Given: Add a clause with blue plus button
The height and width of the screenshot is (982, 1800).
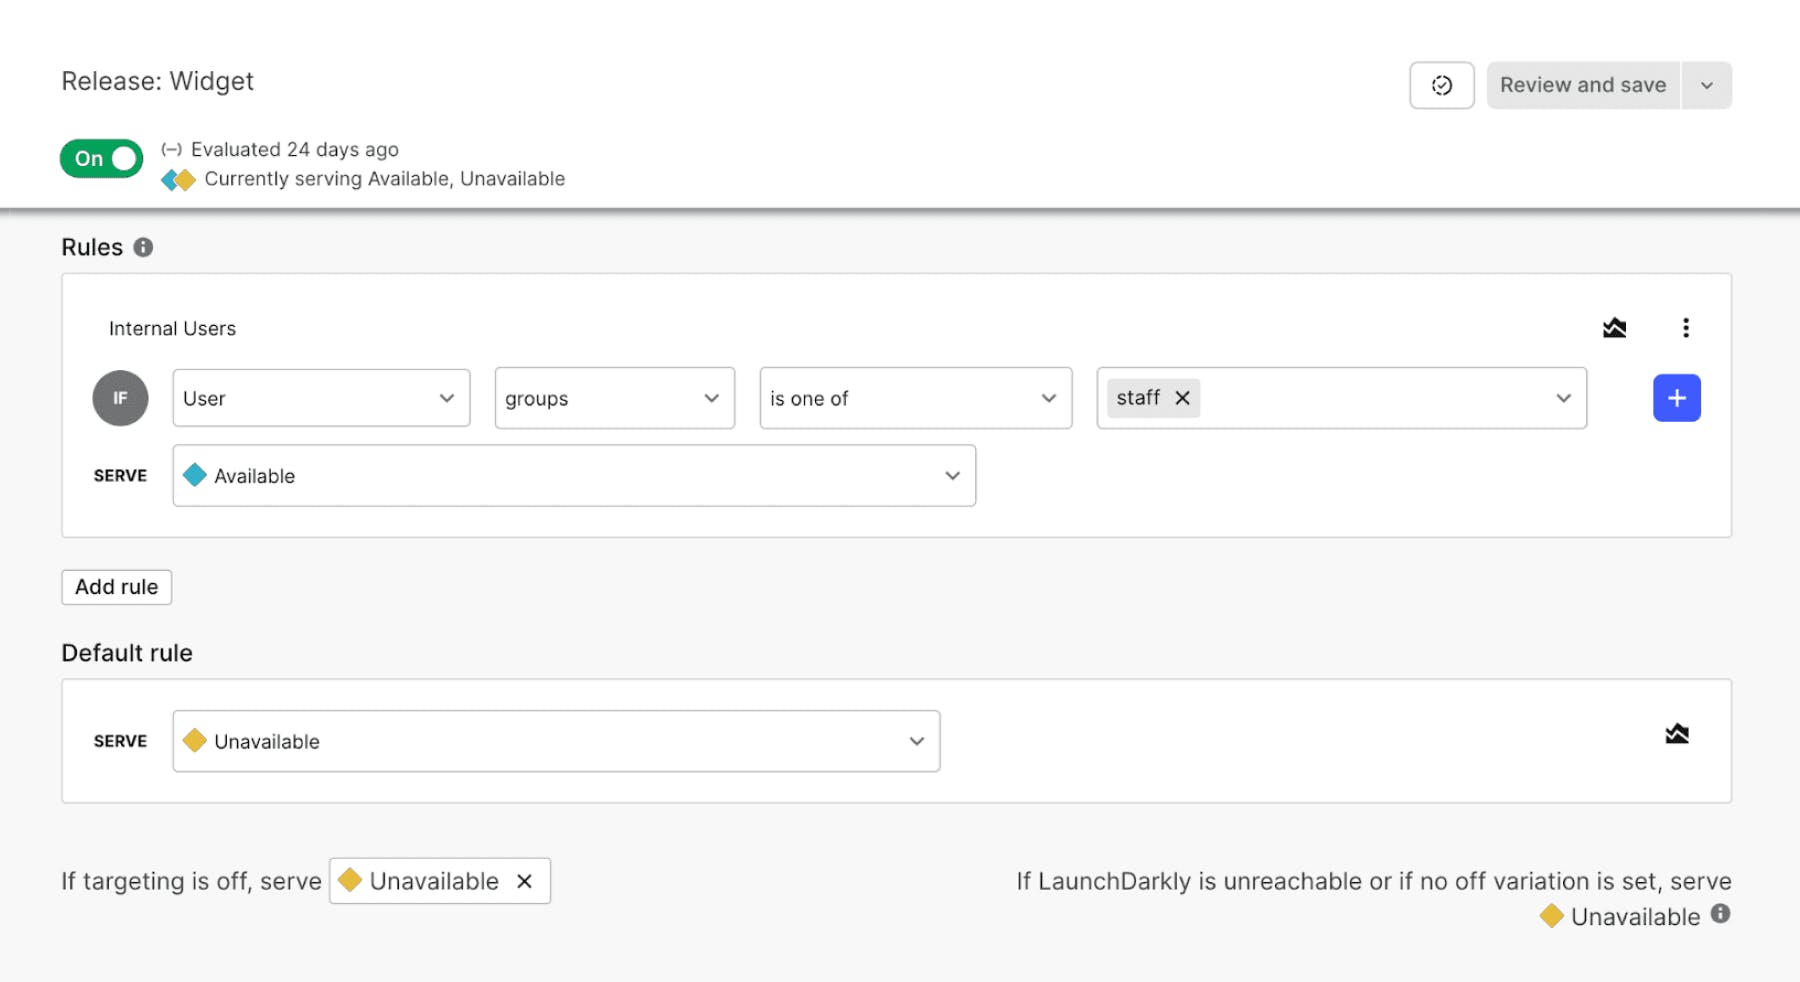Looking at the screenshot, I should pyautogui.click(x=1676, y=398).
